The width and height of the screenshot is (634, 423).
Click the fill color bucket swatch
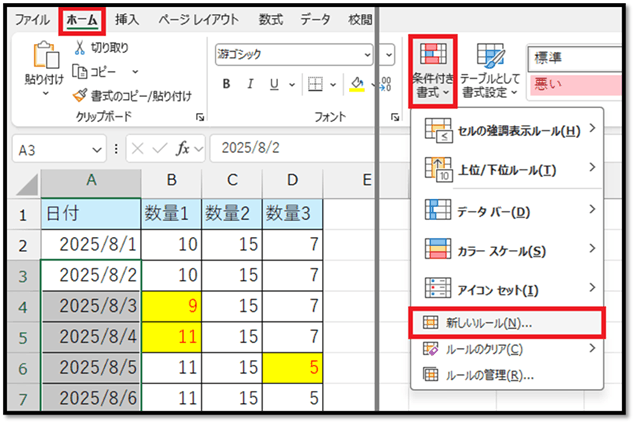(x=357, y=85)
